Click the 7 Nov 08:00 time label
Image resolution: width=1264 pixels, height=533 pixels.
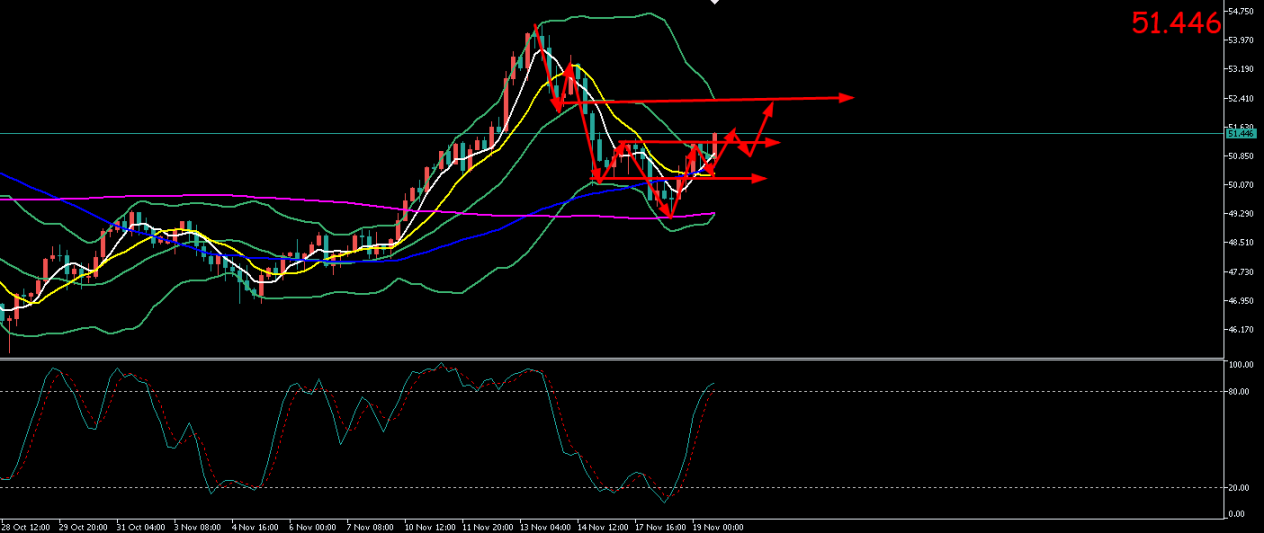click(x=370, y=526)
